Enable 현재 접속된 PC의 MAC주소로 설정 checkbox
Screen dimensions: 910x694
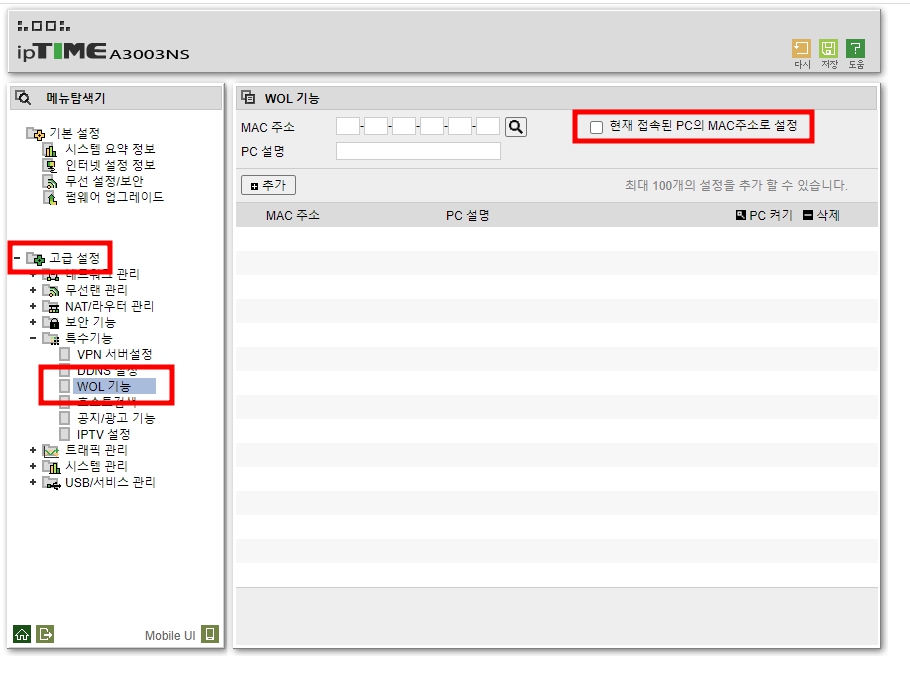pos(596,127)
